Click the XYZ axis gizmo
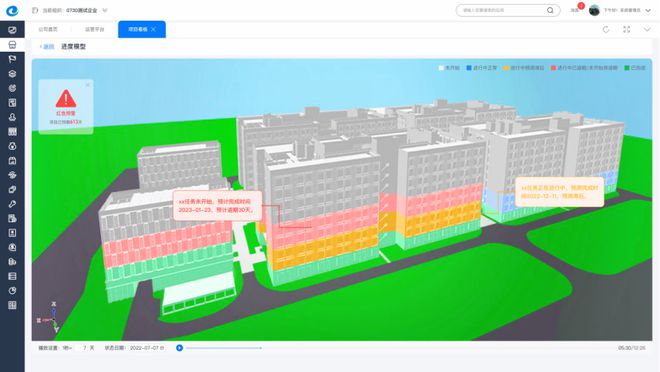The height and width of the screenshot is (372, 660). tap(50, 318)
